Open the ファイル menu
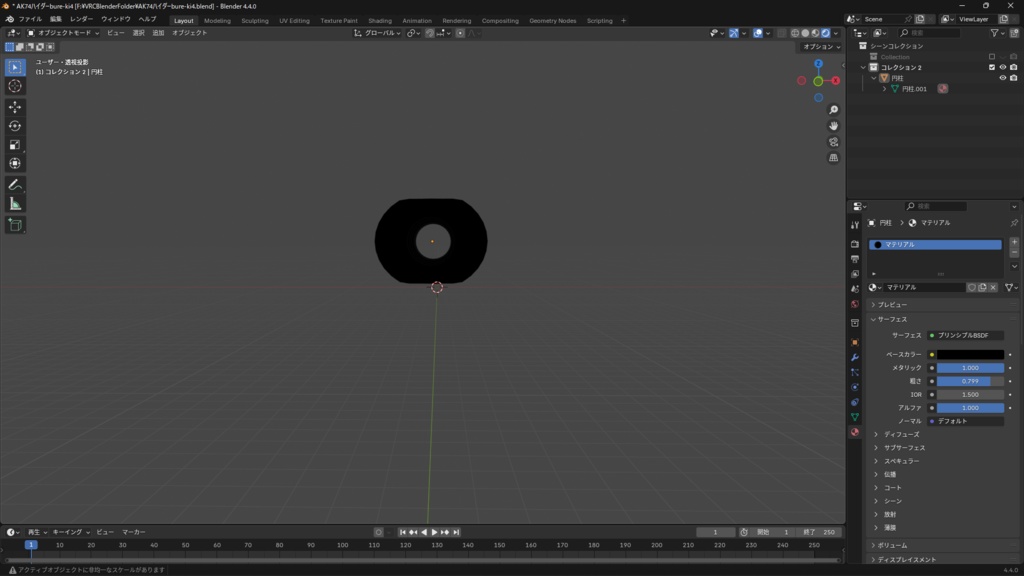1024x576 pixels. [x=30, y=20]
